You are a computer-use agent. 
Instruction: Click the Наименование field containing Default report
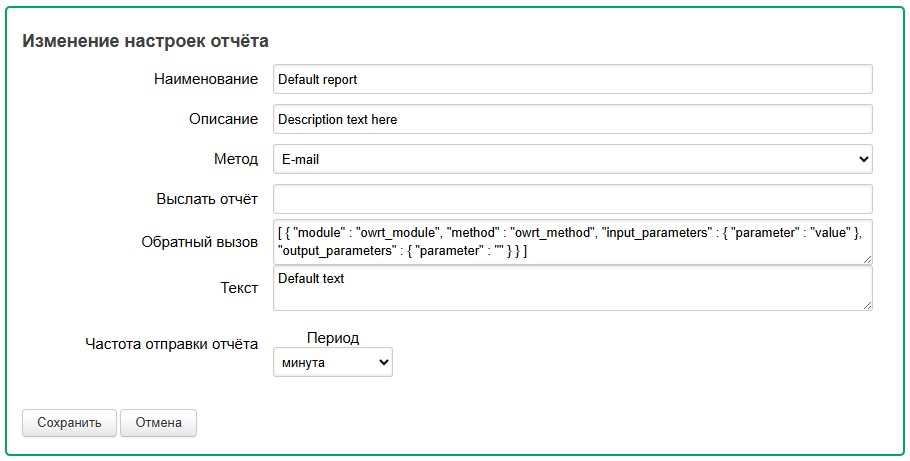pos(572,79)
